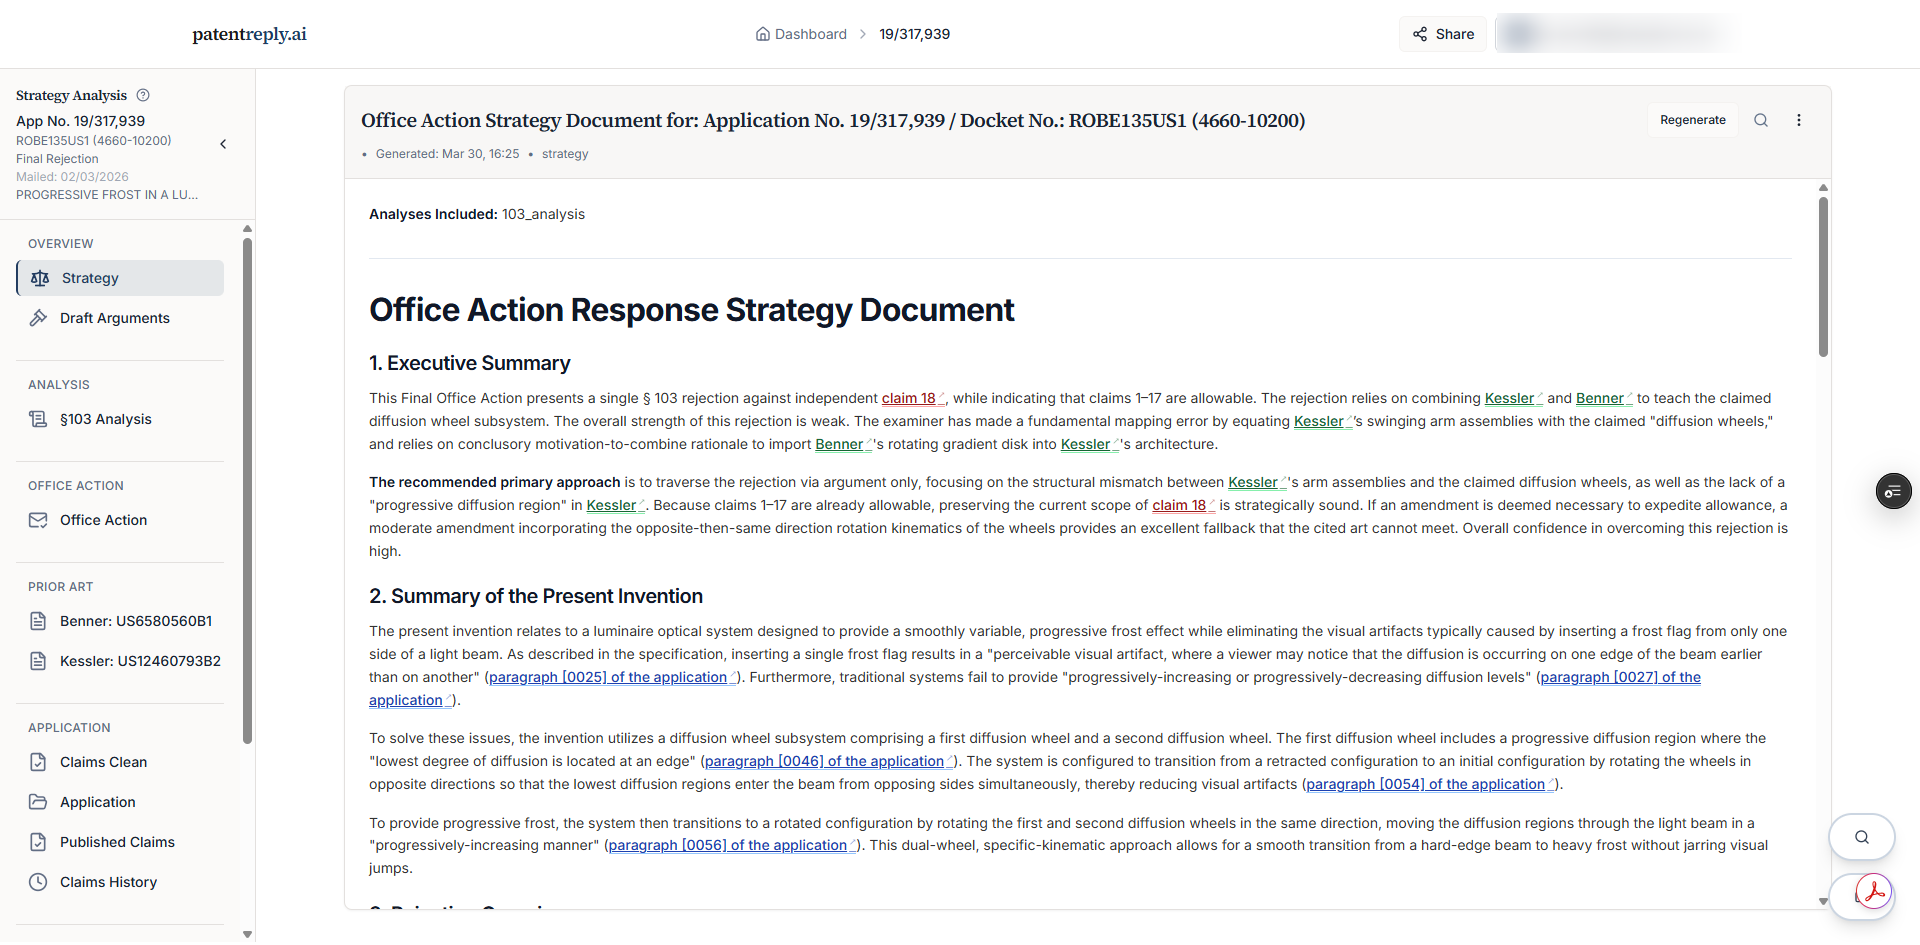This screenshot has height=945, width=1920.
Task: Follow the paragraph [0046] of the application link
Action: click(x=824, y=761)
